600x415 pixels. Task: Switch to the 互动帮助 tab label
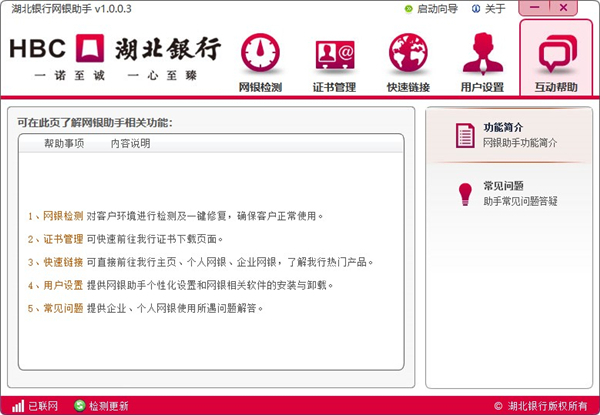(556, 87)
